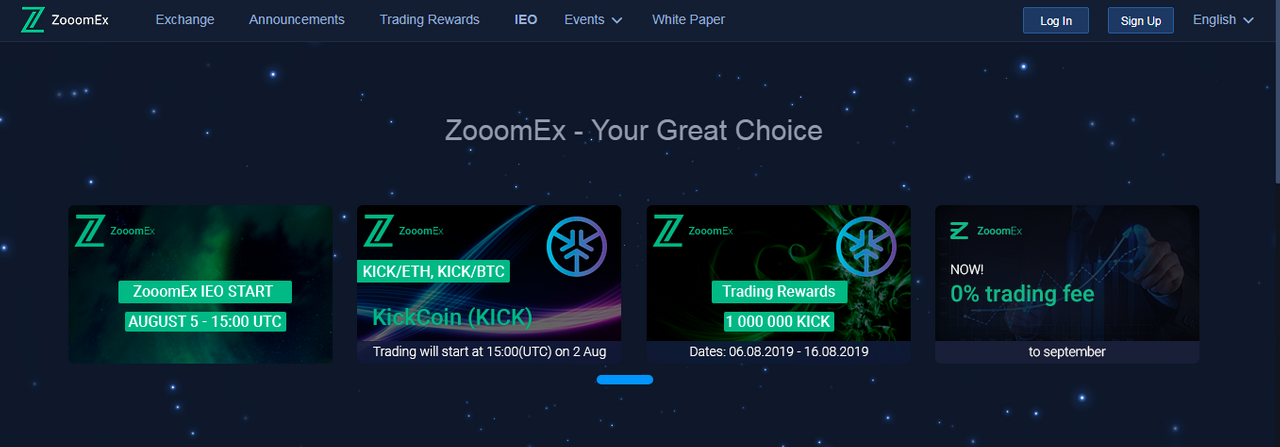Viewport: 1280px width, 447px height.
Task: Click the Z logo on KickCoin banner
Action: click(378, 231)
